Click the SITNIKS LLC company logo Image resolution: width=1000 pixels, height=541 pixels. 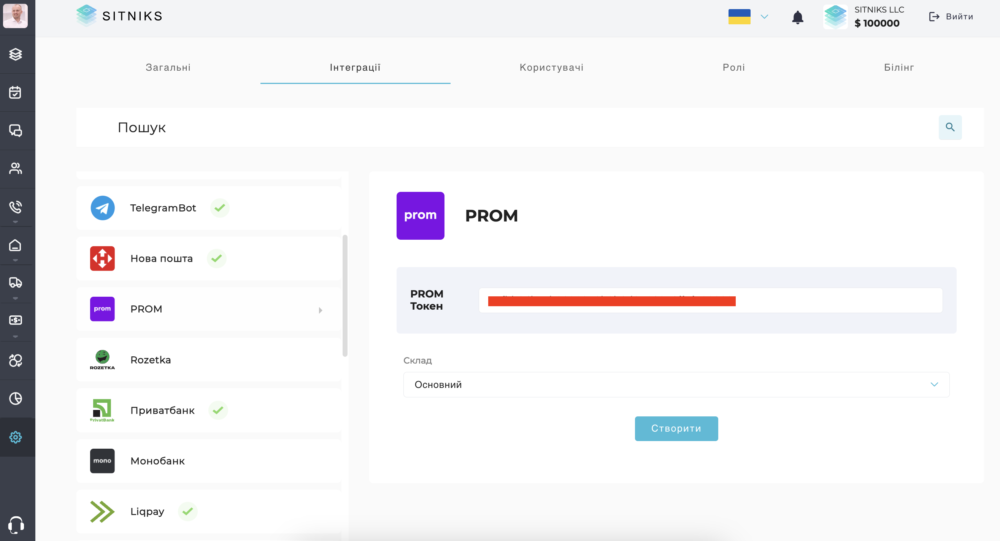pyautogui.click(x=835, y=17)
